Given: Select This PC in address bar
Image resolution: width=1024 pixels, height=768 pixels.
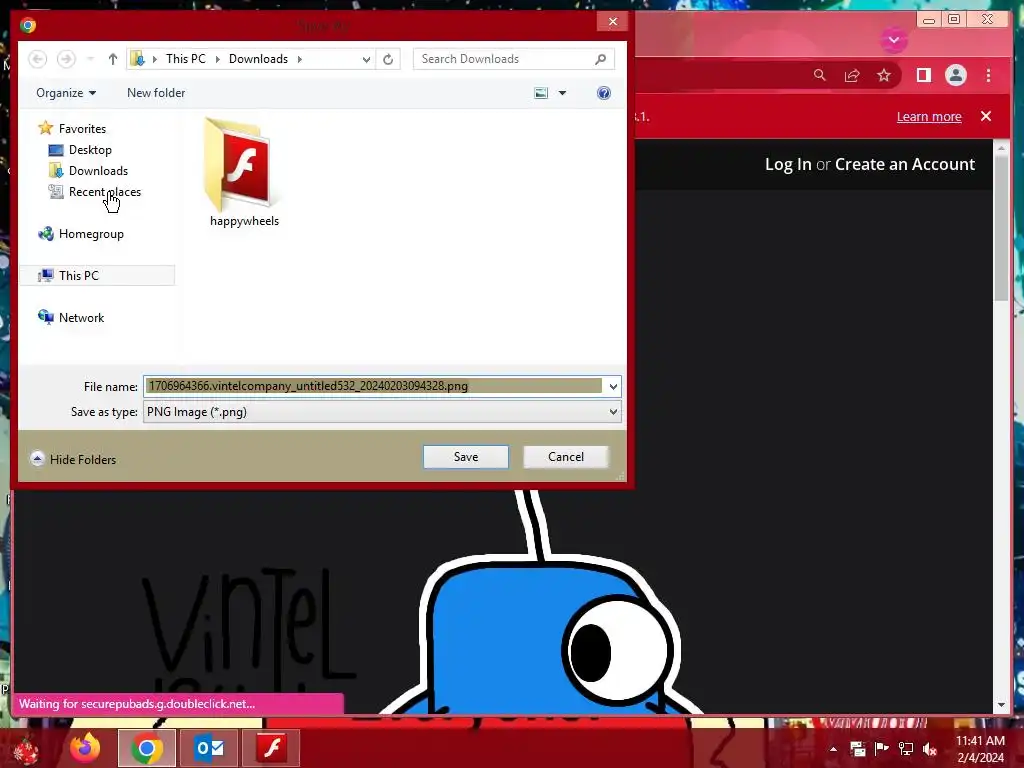Looking at the screenshot, I should coord(185,59).
